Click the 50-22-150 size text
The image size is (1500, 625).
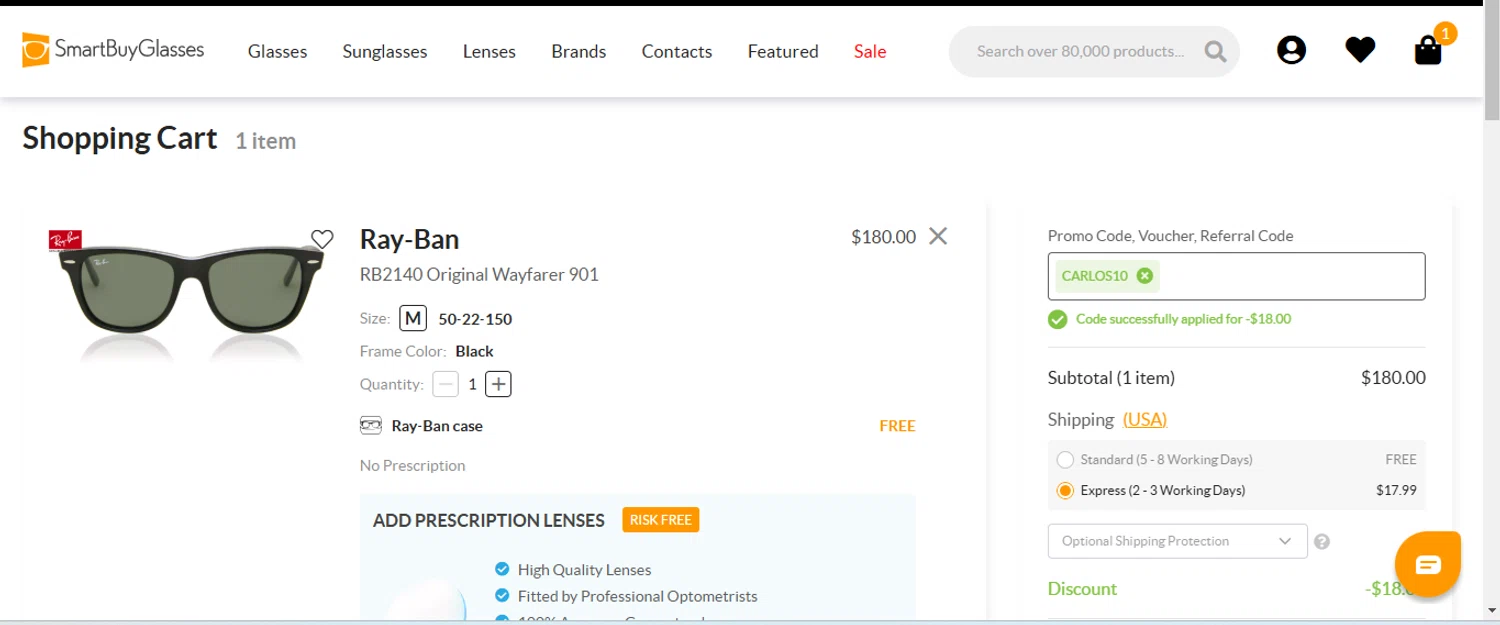pyautogui.click(x=476, y=319)
